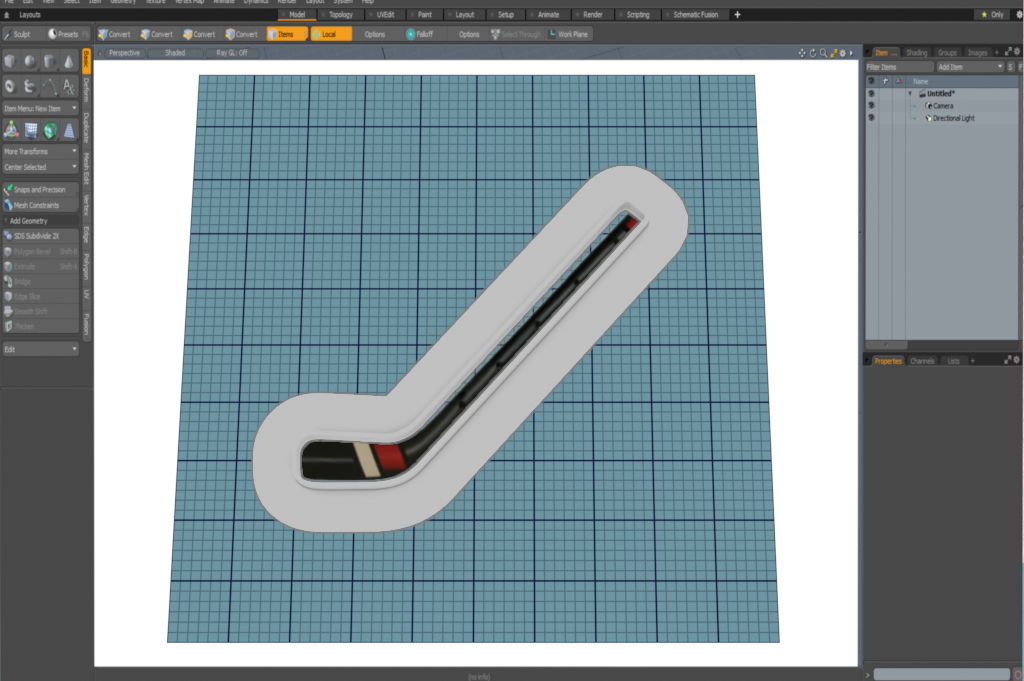The width and height of the screenshot is (1024, 681).
Task: Switch to the Topology layout tab
Action: click(x=340, y=15)
